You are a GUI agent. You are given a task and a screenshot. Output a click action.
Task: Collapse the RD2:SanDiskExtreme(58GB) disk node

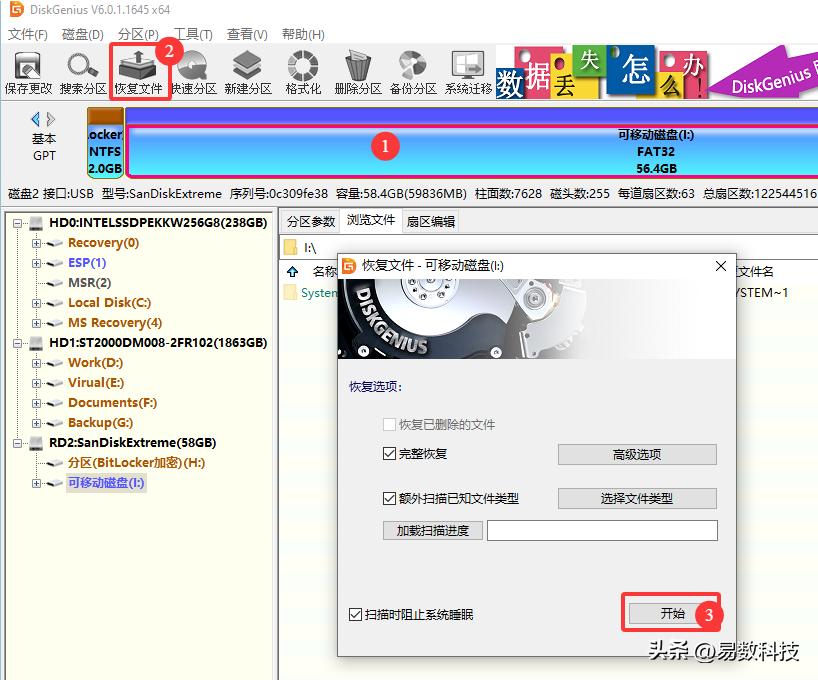click(x=18, y=443)
